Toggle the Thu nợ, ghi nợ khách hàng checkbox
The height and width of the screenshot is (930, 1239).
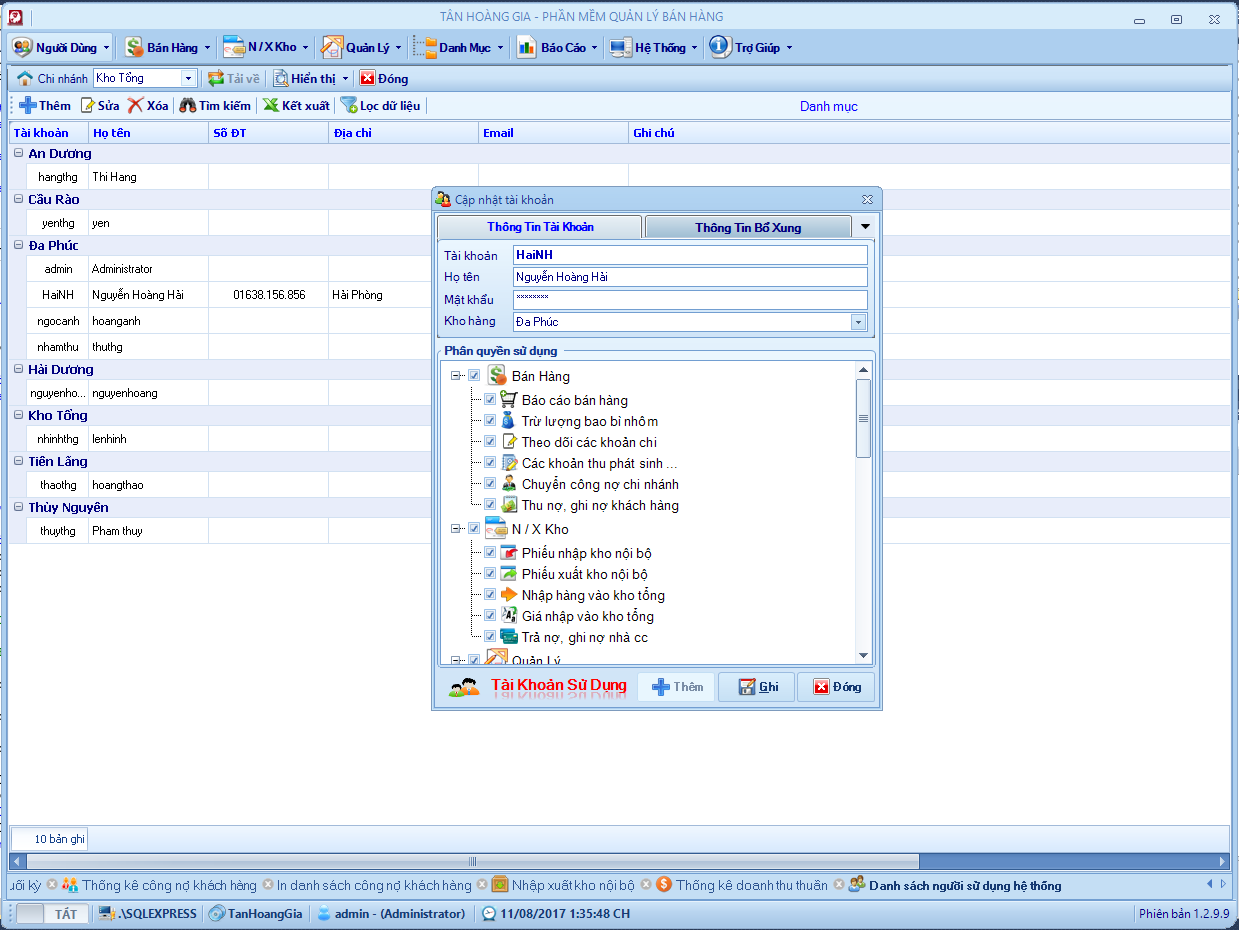click(490, 505)
